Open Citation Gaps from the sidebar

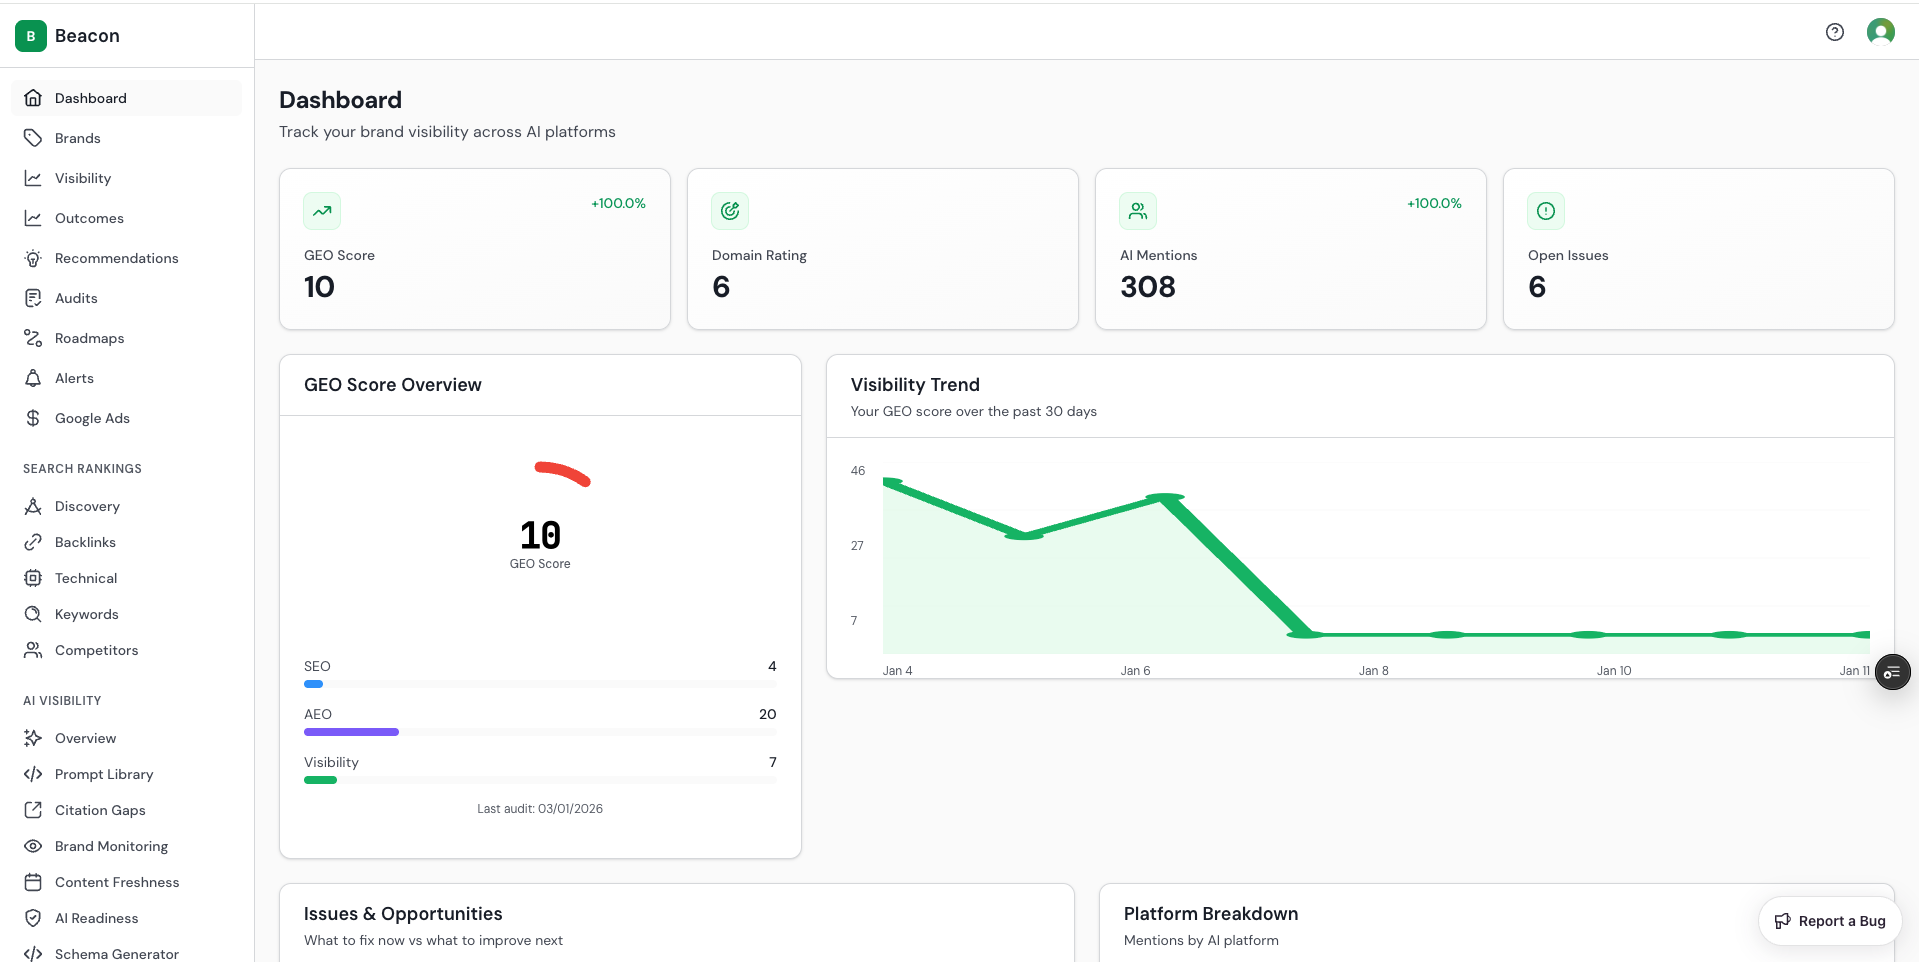tap(100, 810)
